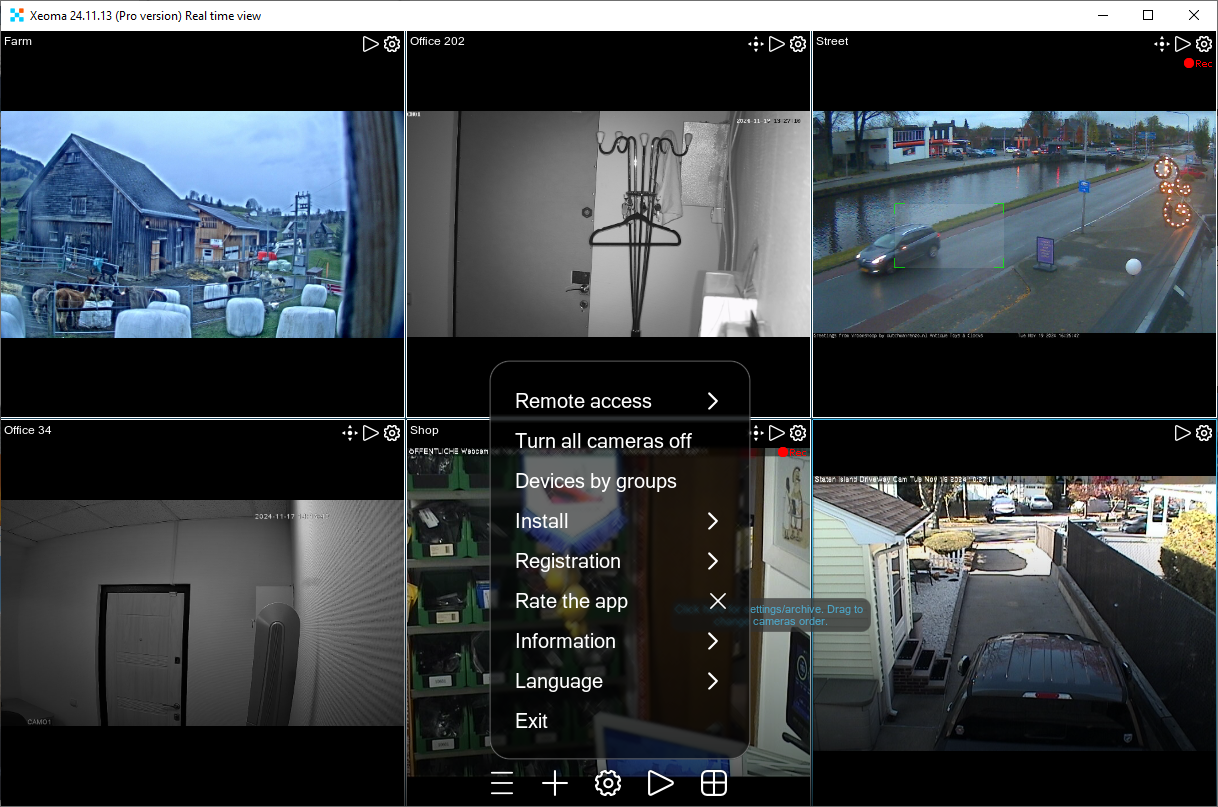Open the Shop camera settings gear
1218x807 pixels.
(798, 433)
